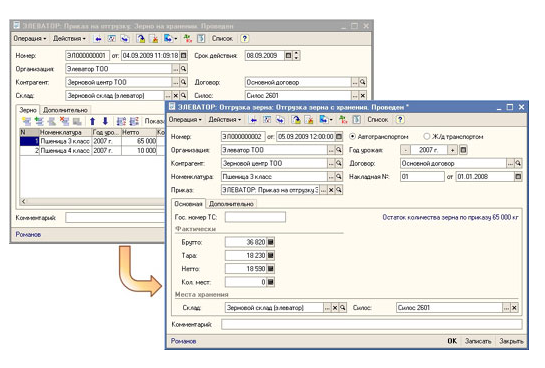Click magnifier icon beside Номенклатура field
Image resolution: width=545 pixels, height=368 pixels.
coord(339,177)
